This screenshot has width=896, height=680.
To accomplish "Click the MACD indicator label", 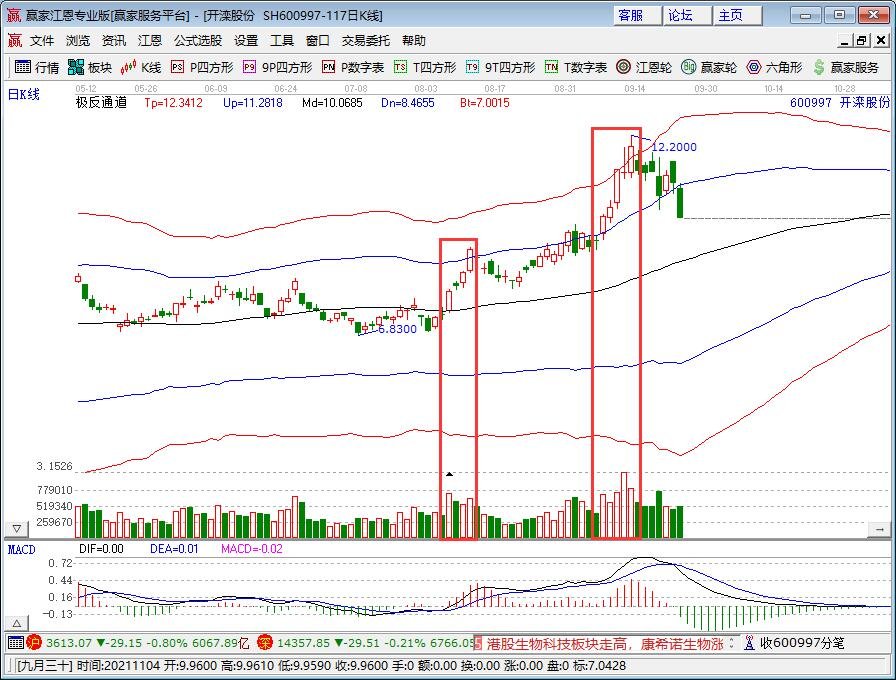I will coord(22,550).
